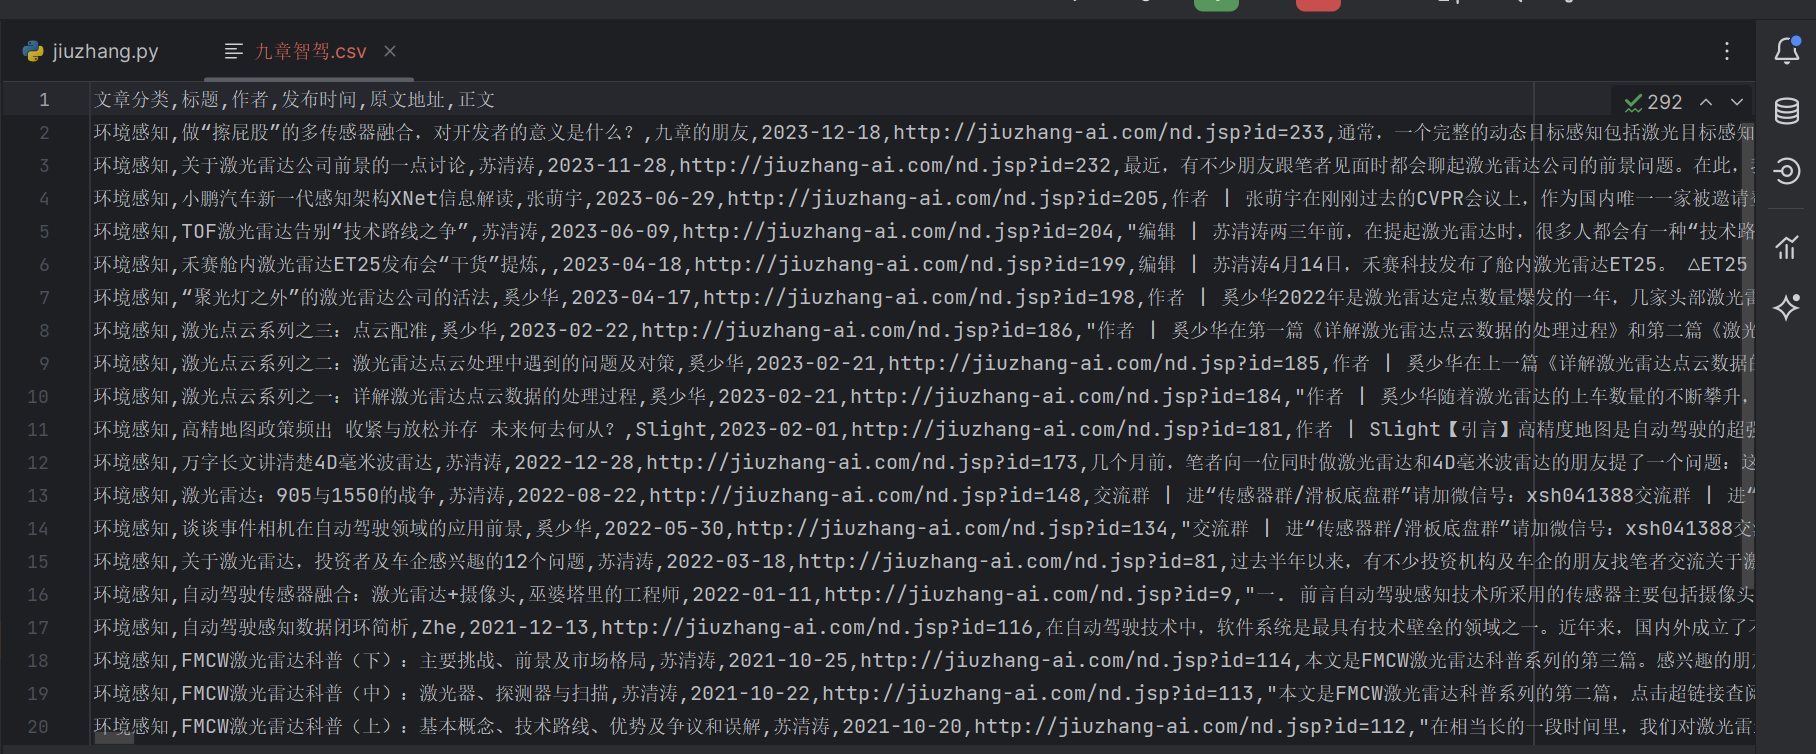Close the 九章智驾.csv editor tab
Viewport: 1816px width, 754px height.
click(390, 51)
